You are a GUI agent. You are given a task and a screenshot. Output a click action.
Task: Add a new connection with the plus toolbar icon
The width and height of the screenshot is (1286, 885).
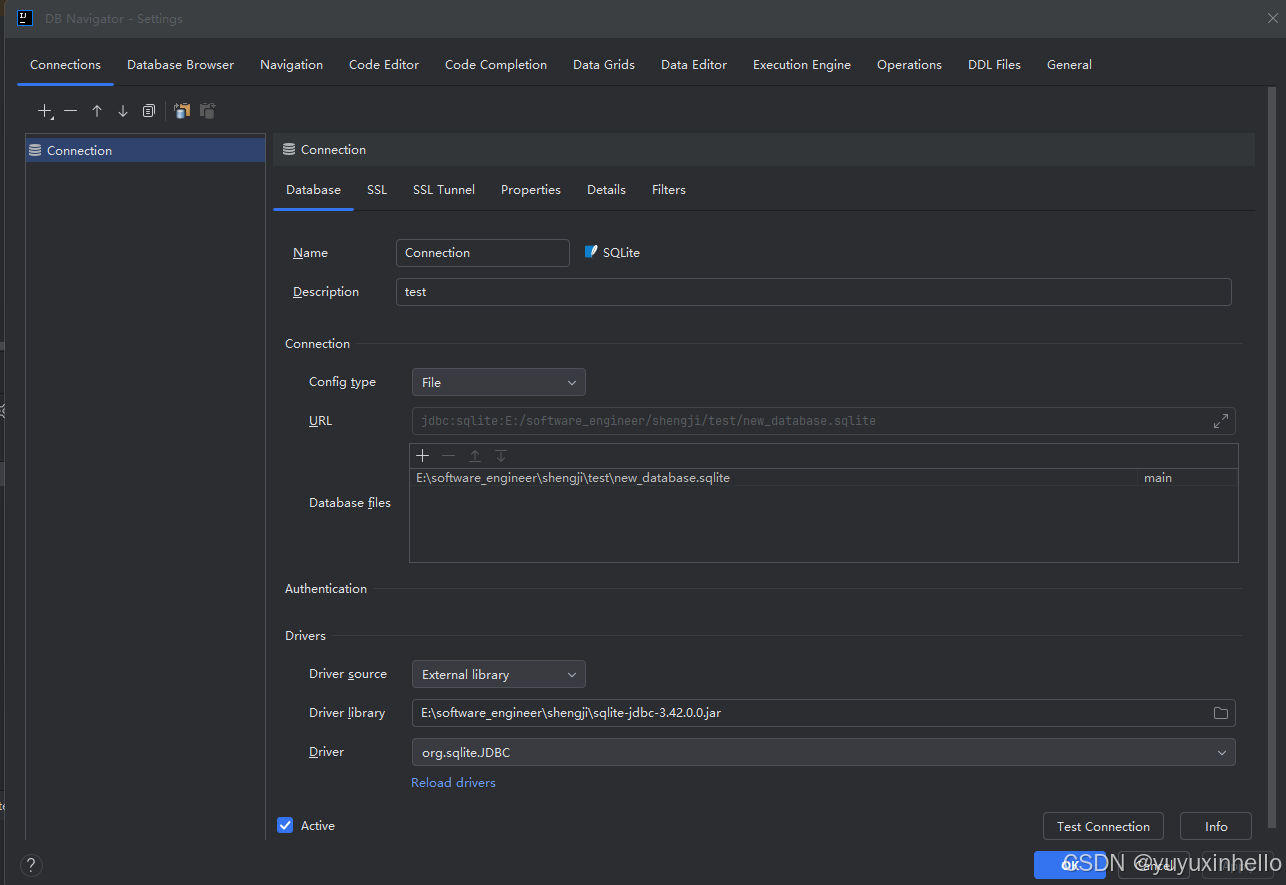click(x=44, y=110)
